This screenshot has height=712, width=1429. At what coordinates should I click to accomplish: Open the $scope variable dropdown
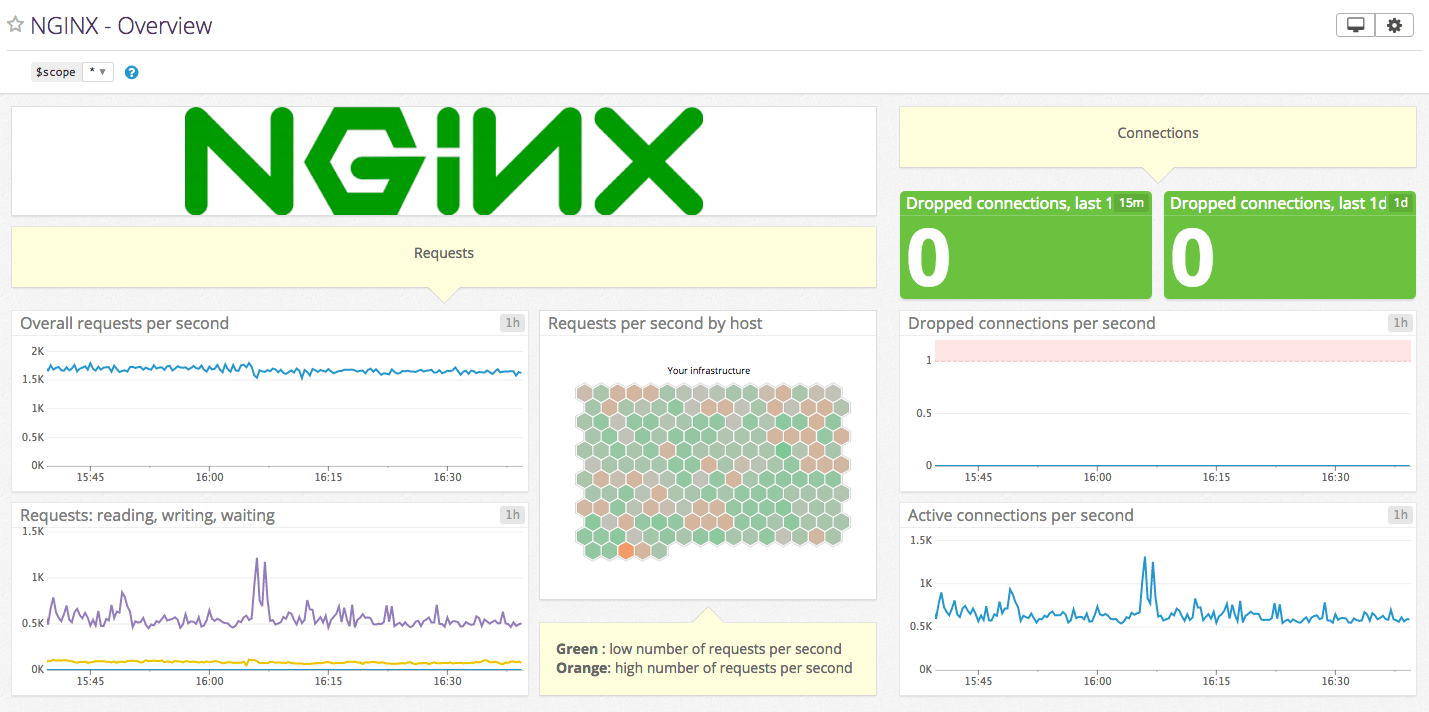[x=97, y=72]
